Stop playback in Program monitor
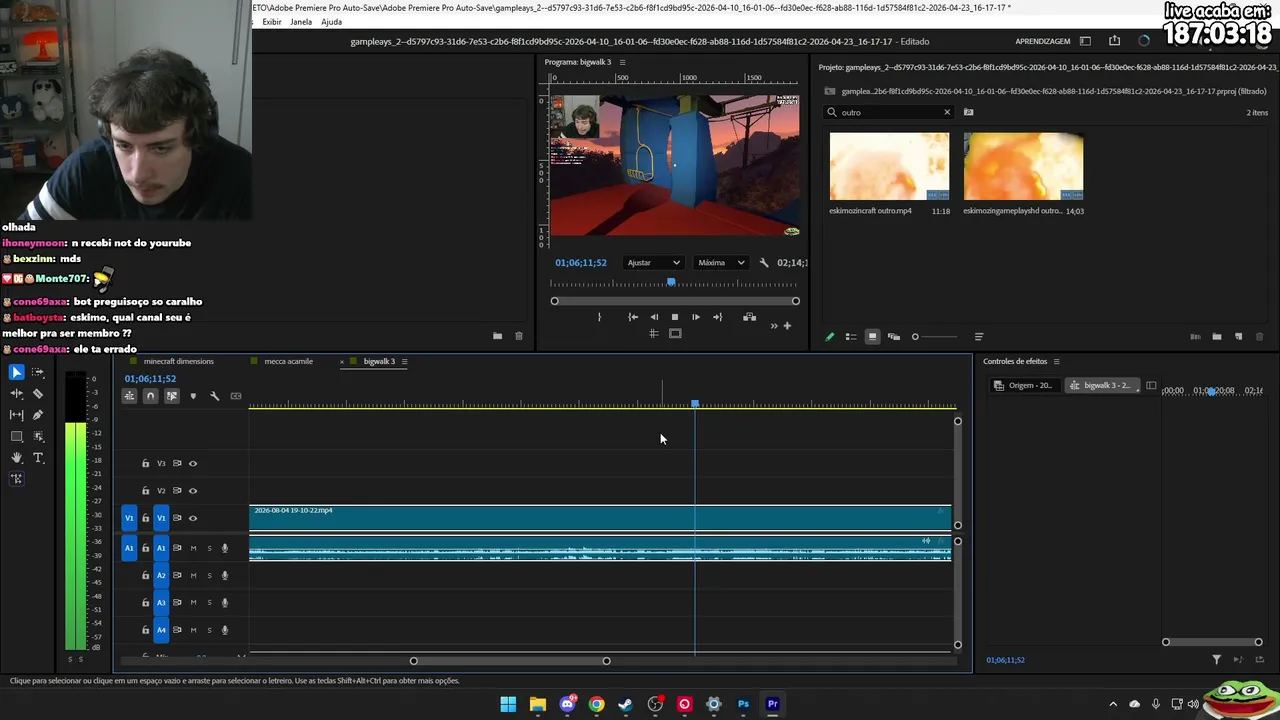The height and width of the screenshot is (720, 1280). (675, 317)
